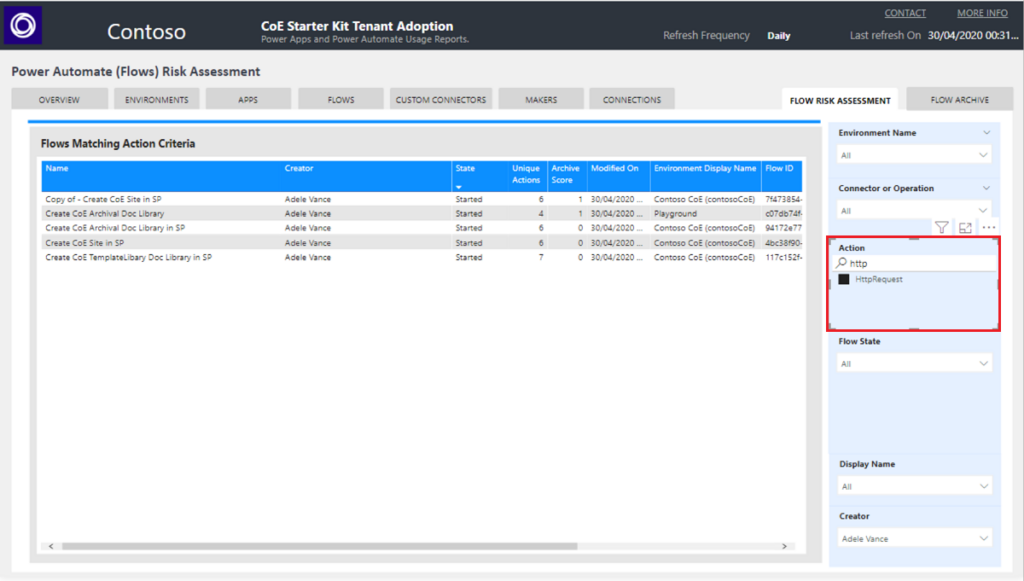1024x581 pixels.
Task: Collapse the Environment Name slicer header chevron
Action: 986,133
